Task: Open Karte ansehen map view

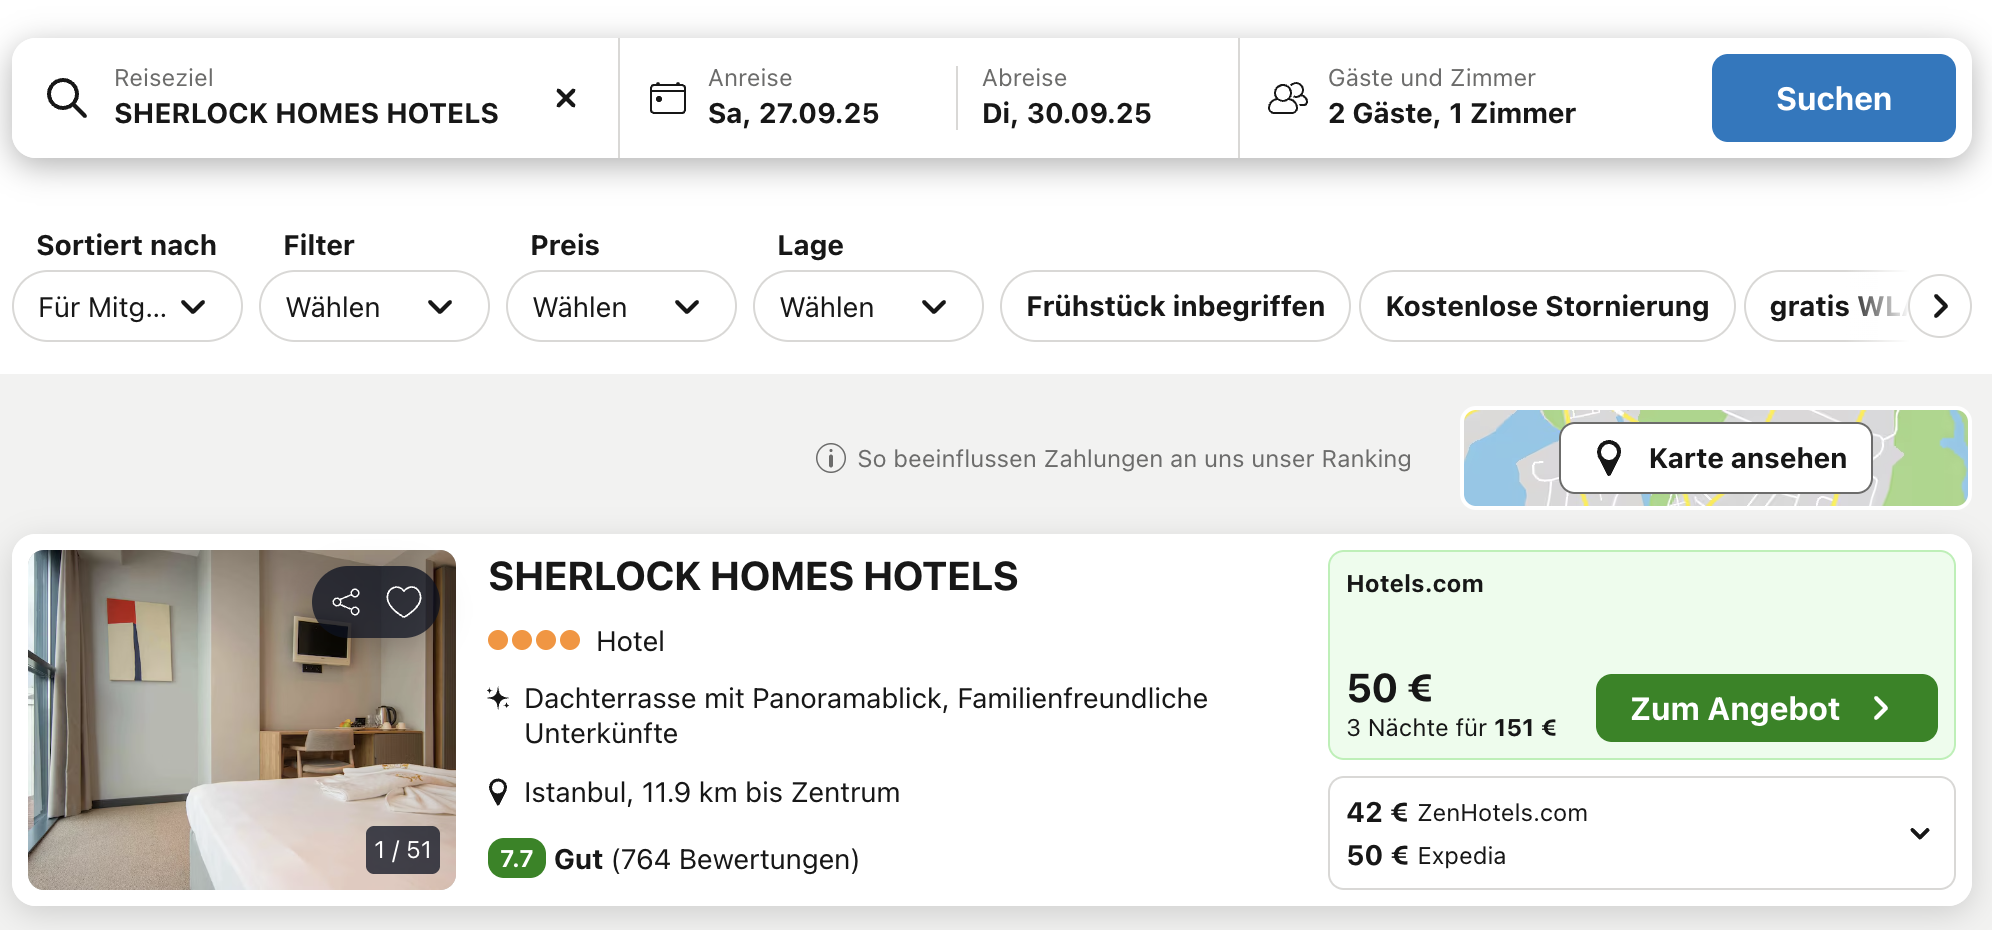Action: [1716, 458]
